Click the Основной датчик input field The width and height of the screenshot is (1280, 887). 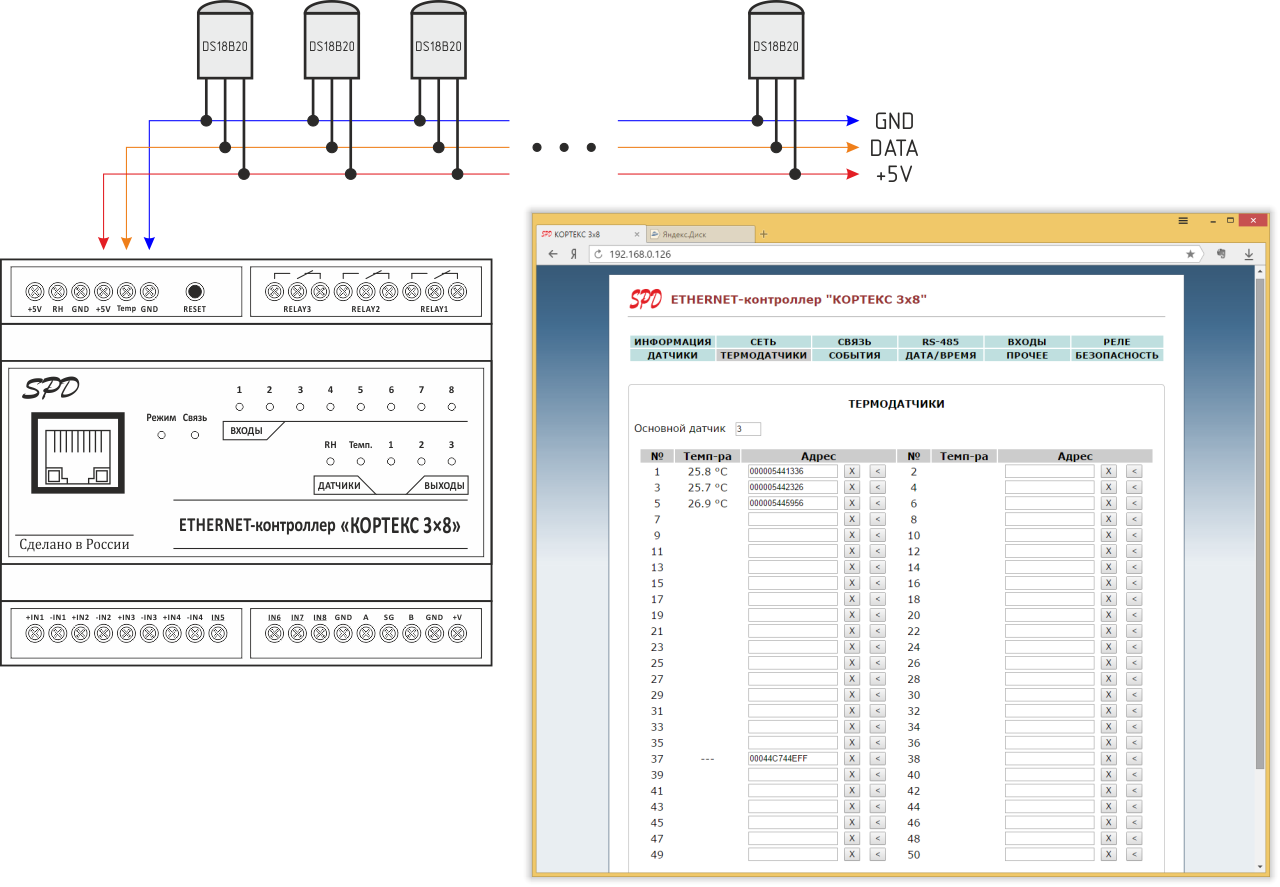click(x=747, y=429)
